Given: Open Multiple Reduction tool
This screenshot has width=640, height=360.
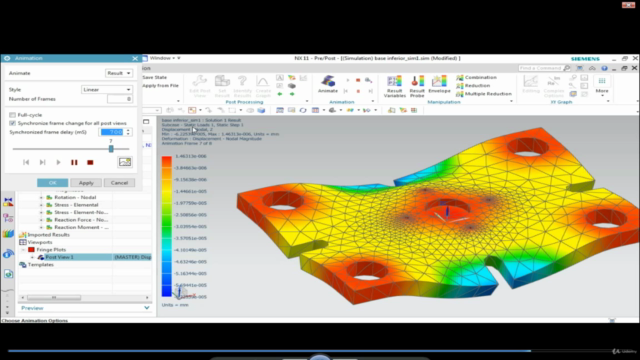Looking at the screenshot, I should [484, 94].
